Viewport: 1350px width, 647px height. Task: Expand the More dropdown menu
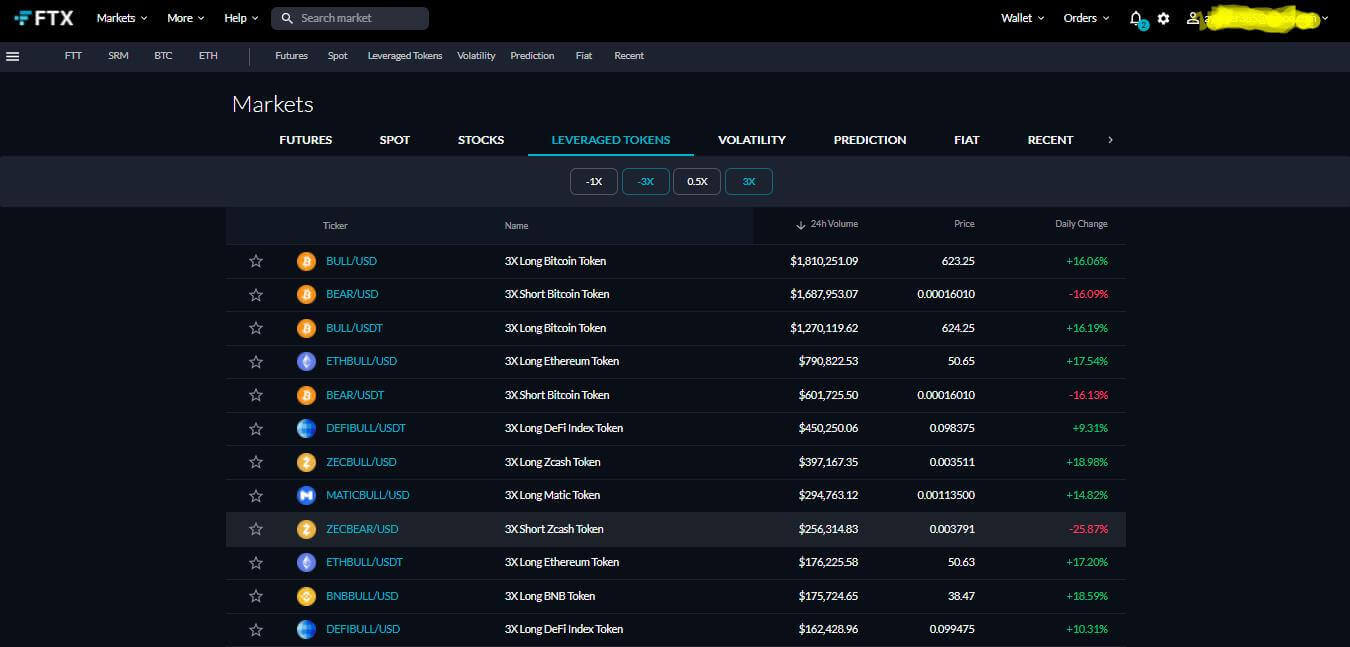(x=186, y=18)
